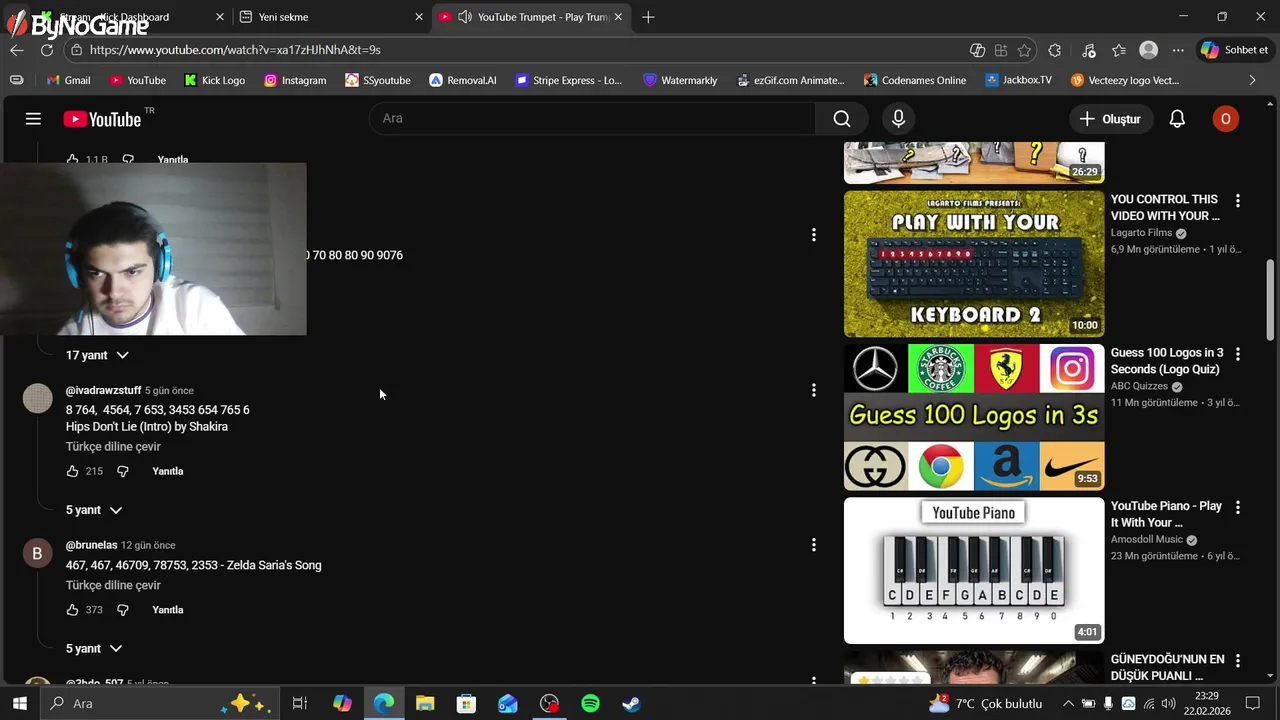Open the favorites list icon in toolbar
The height and width of the screenshot is (720, 1280).
click(x=1118, y=50)
